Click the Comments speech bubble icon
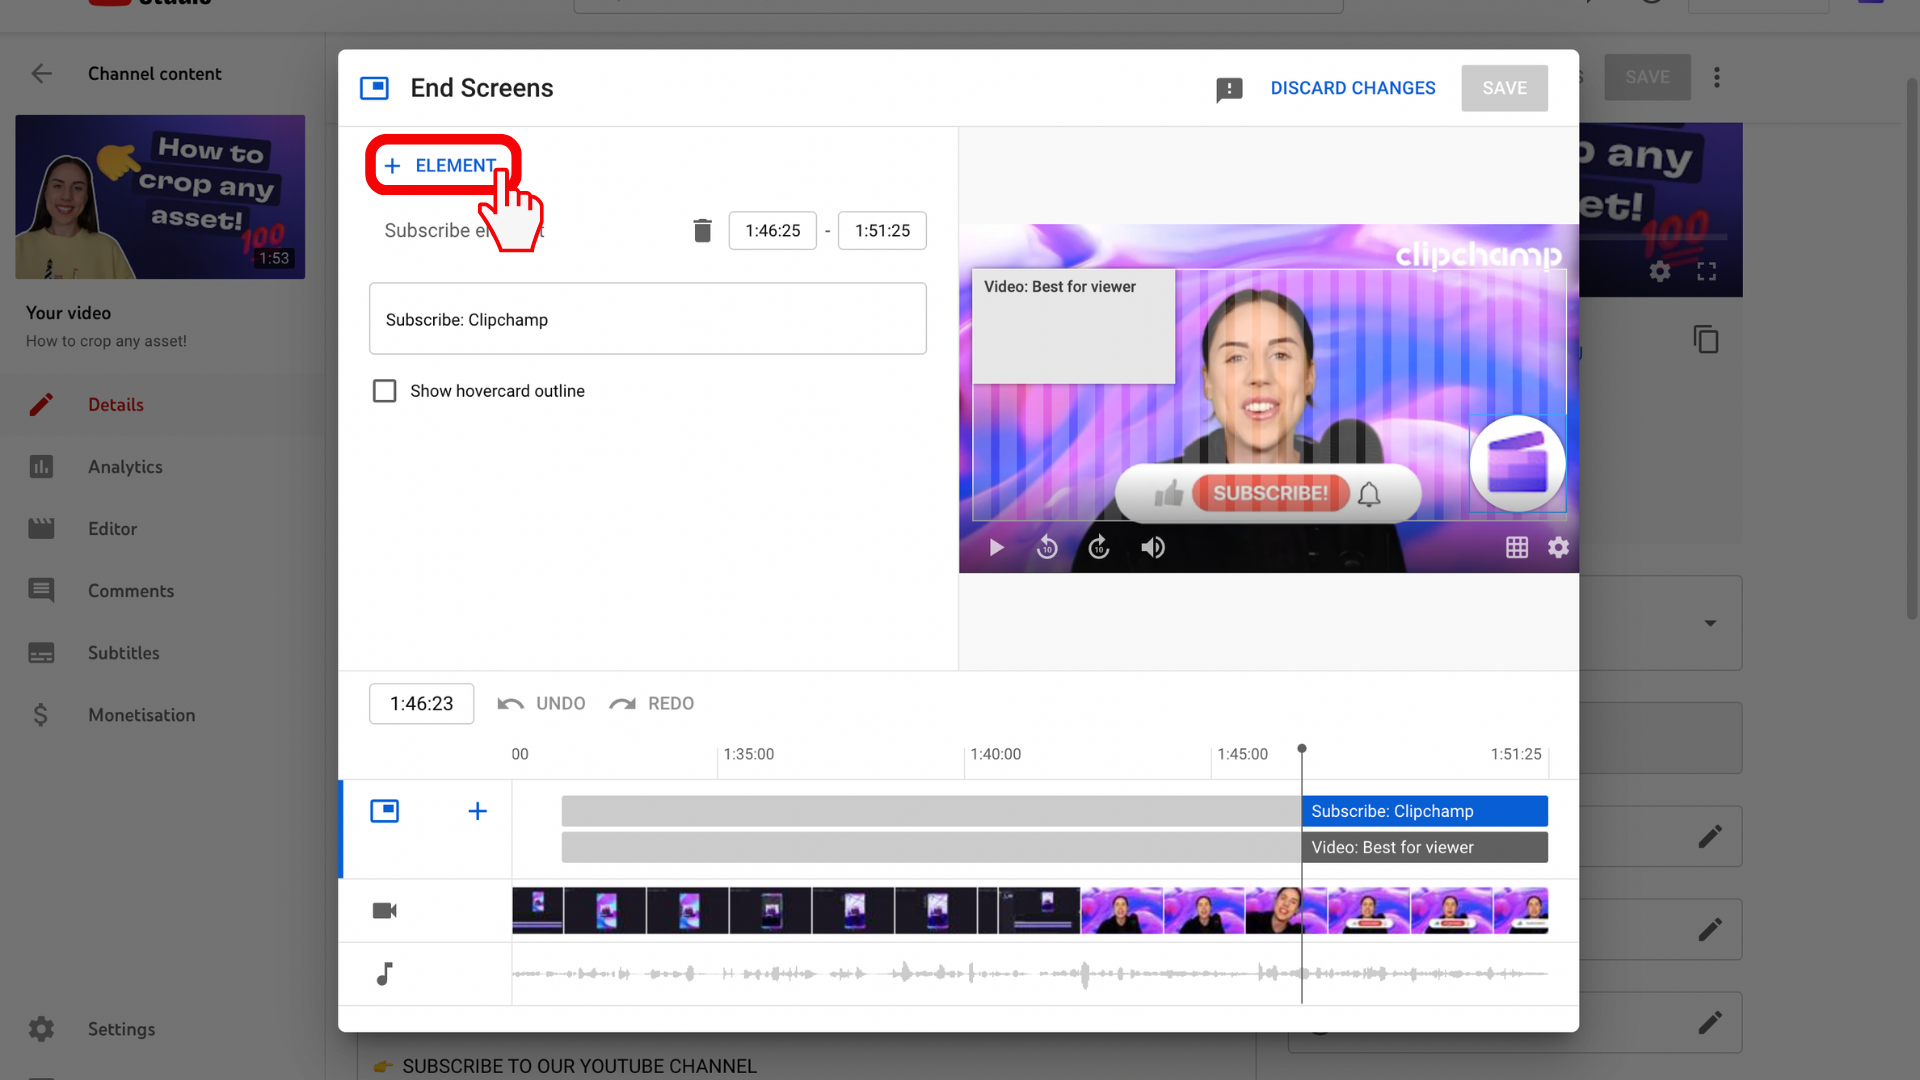1920x1080 pixels. click(41, 590)
